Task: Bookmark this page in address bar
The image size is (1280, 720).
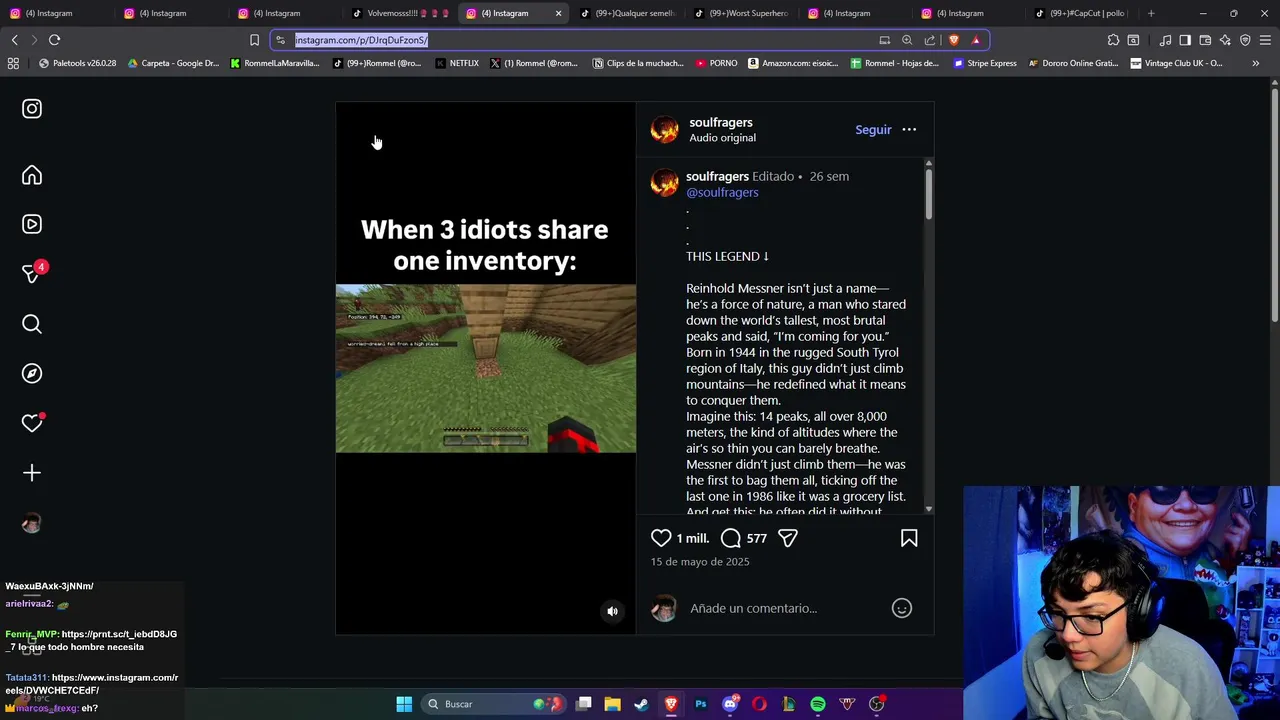Action: coord(254,40)
